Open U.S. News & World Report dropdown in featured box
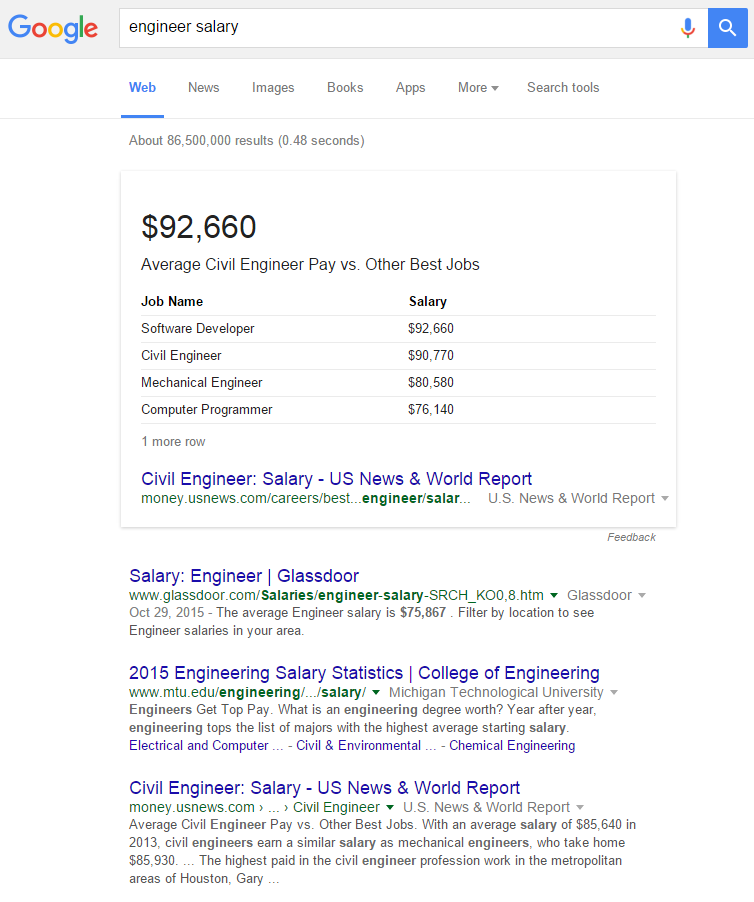This screenshot has width=754, height=902. click(665, 498)
